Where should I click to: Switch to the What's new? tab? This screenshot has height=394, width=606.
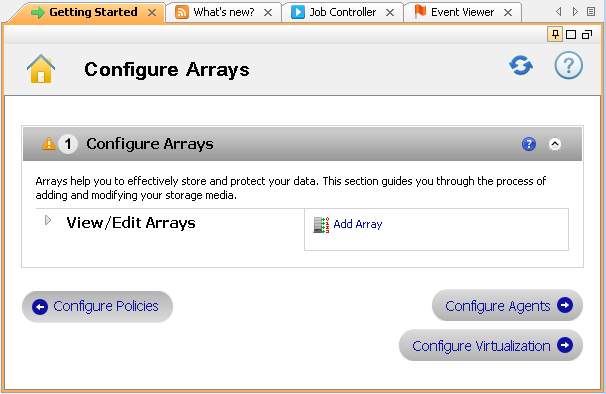tap(224, 12)
